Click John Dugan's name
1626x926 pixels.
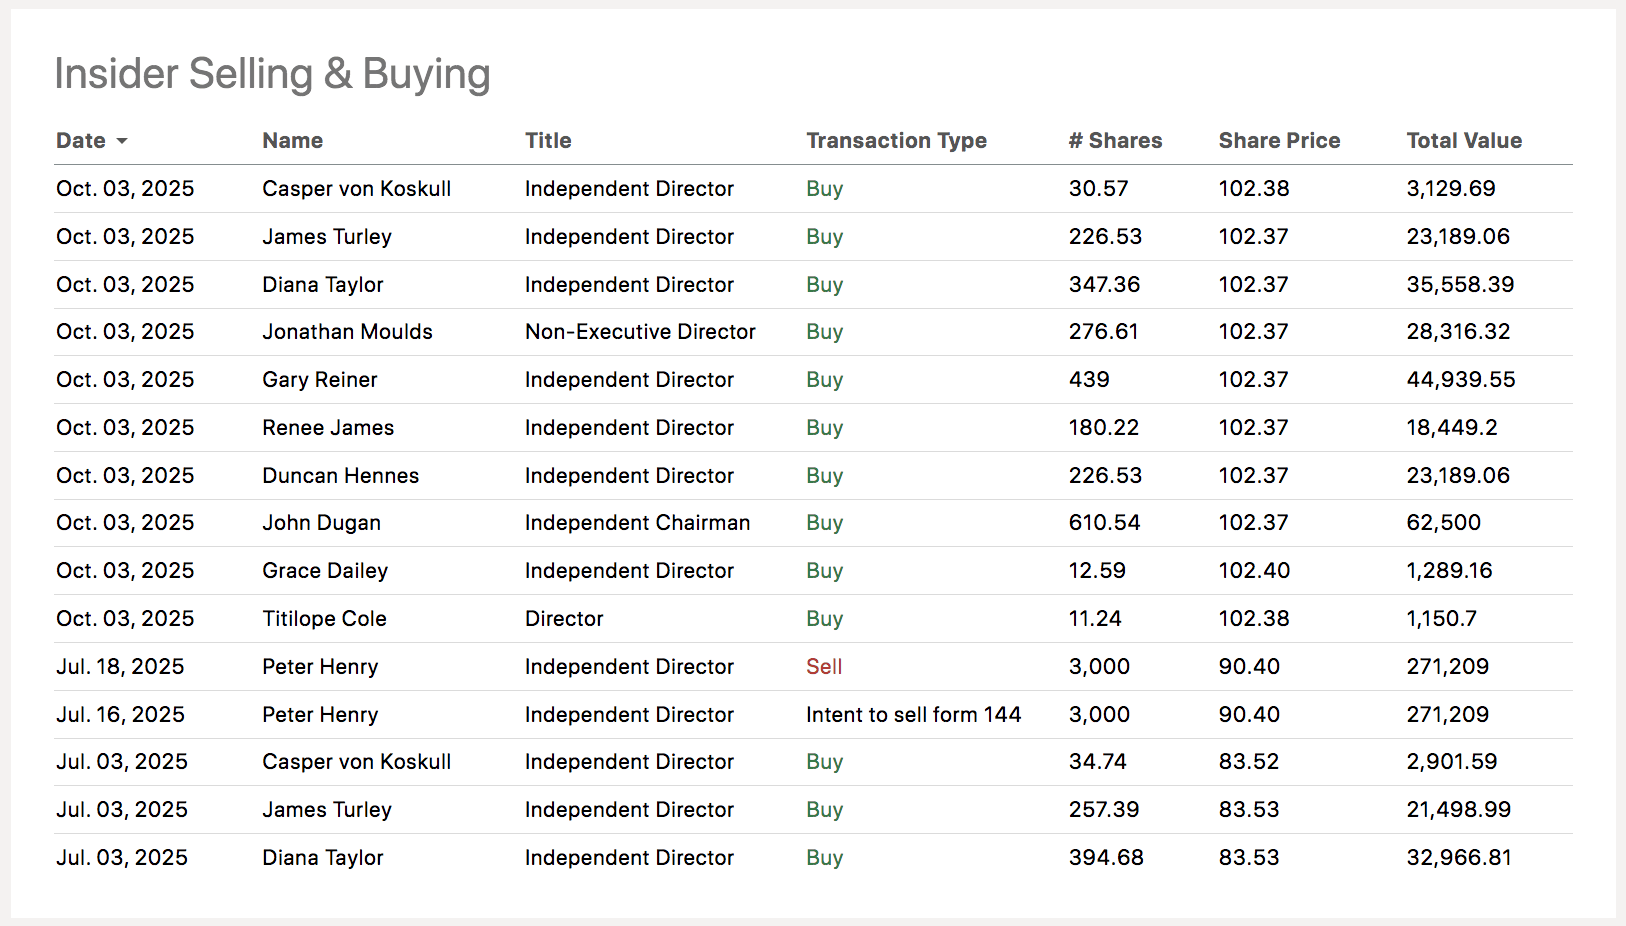(x=321, y=523)
